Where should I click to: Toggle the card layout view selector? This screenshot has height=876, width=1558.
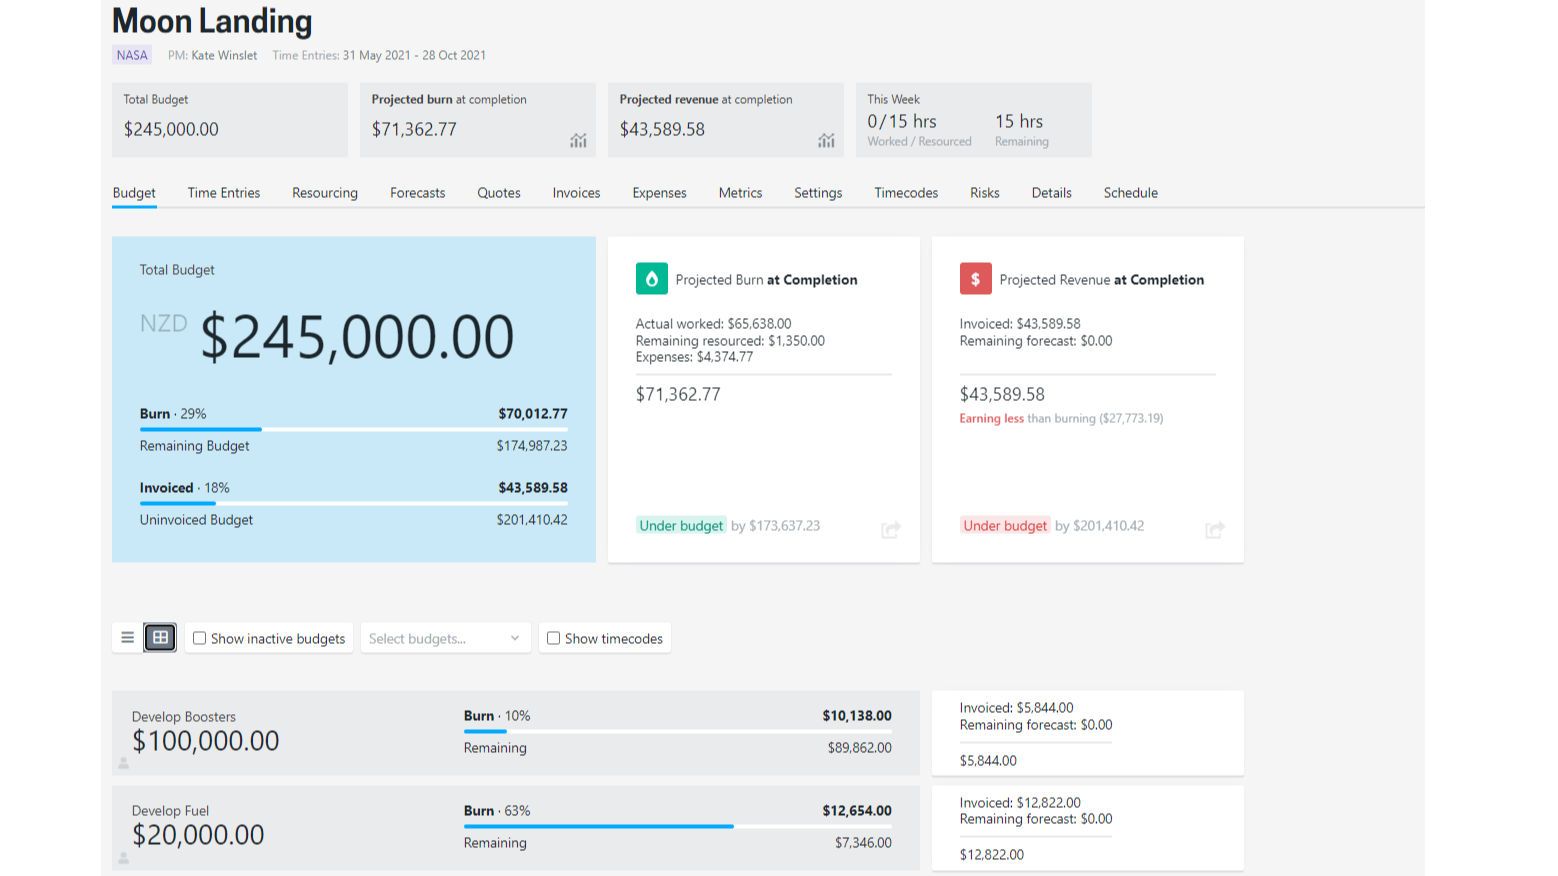pos(159,637)
